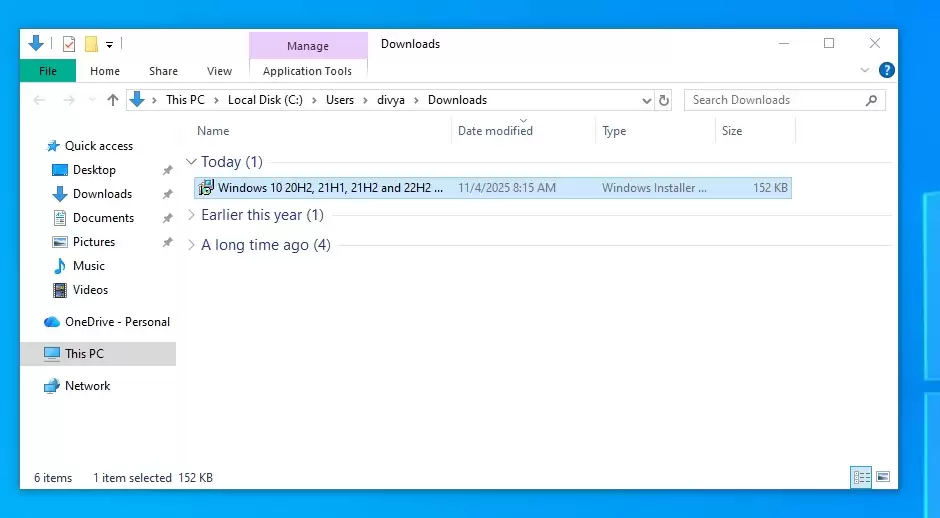Open the File menu

point(48,71)
